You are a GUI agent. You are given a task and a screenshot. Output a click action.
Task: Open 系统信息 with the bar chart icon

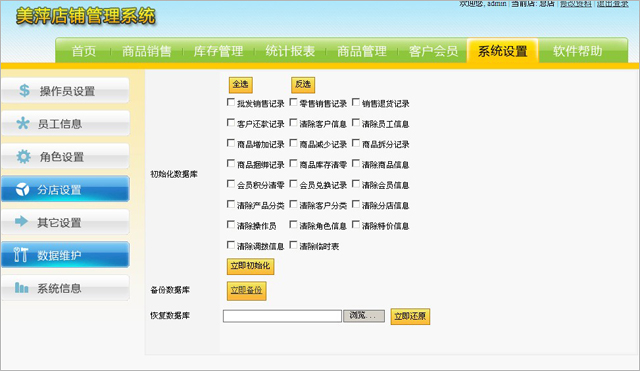65,288
